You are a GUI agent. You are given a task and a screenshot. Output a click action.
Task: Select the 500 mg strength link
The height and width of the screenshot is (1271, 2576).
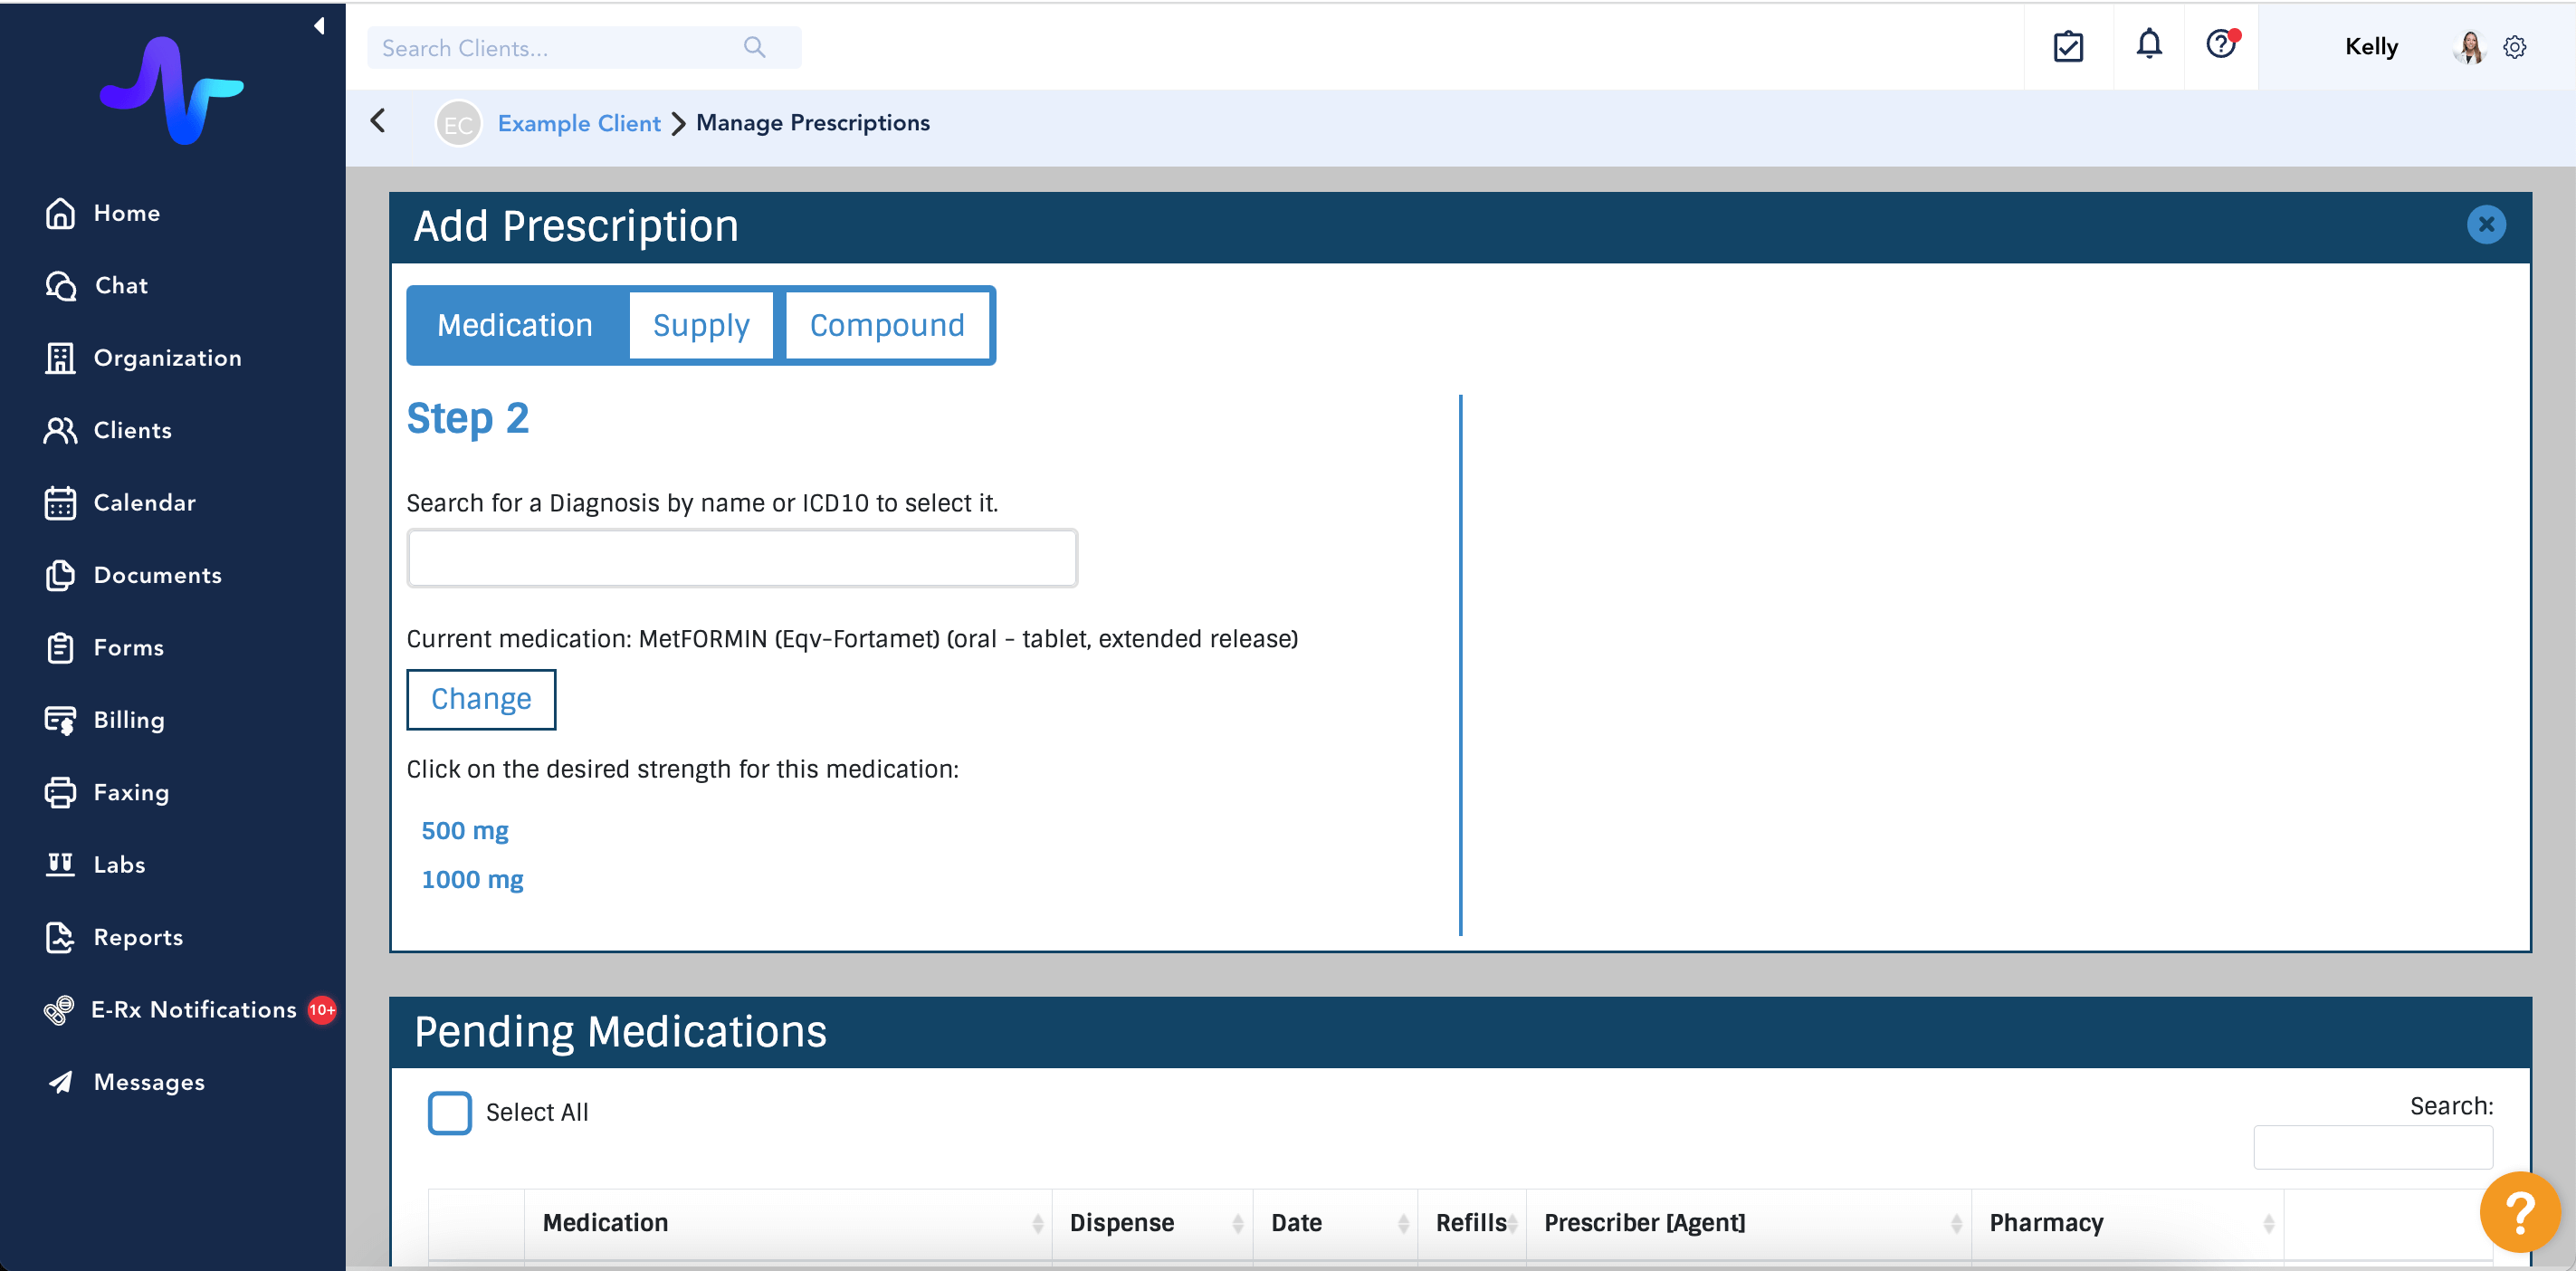tap(464, 830)
